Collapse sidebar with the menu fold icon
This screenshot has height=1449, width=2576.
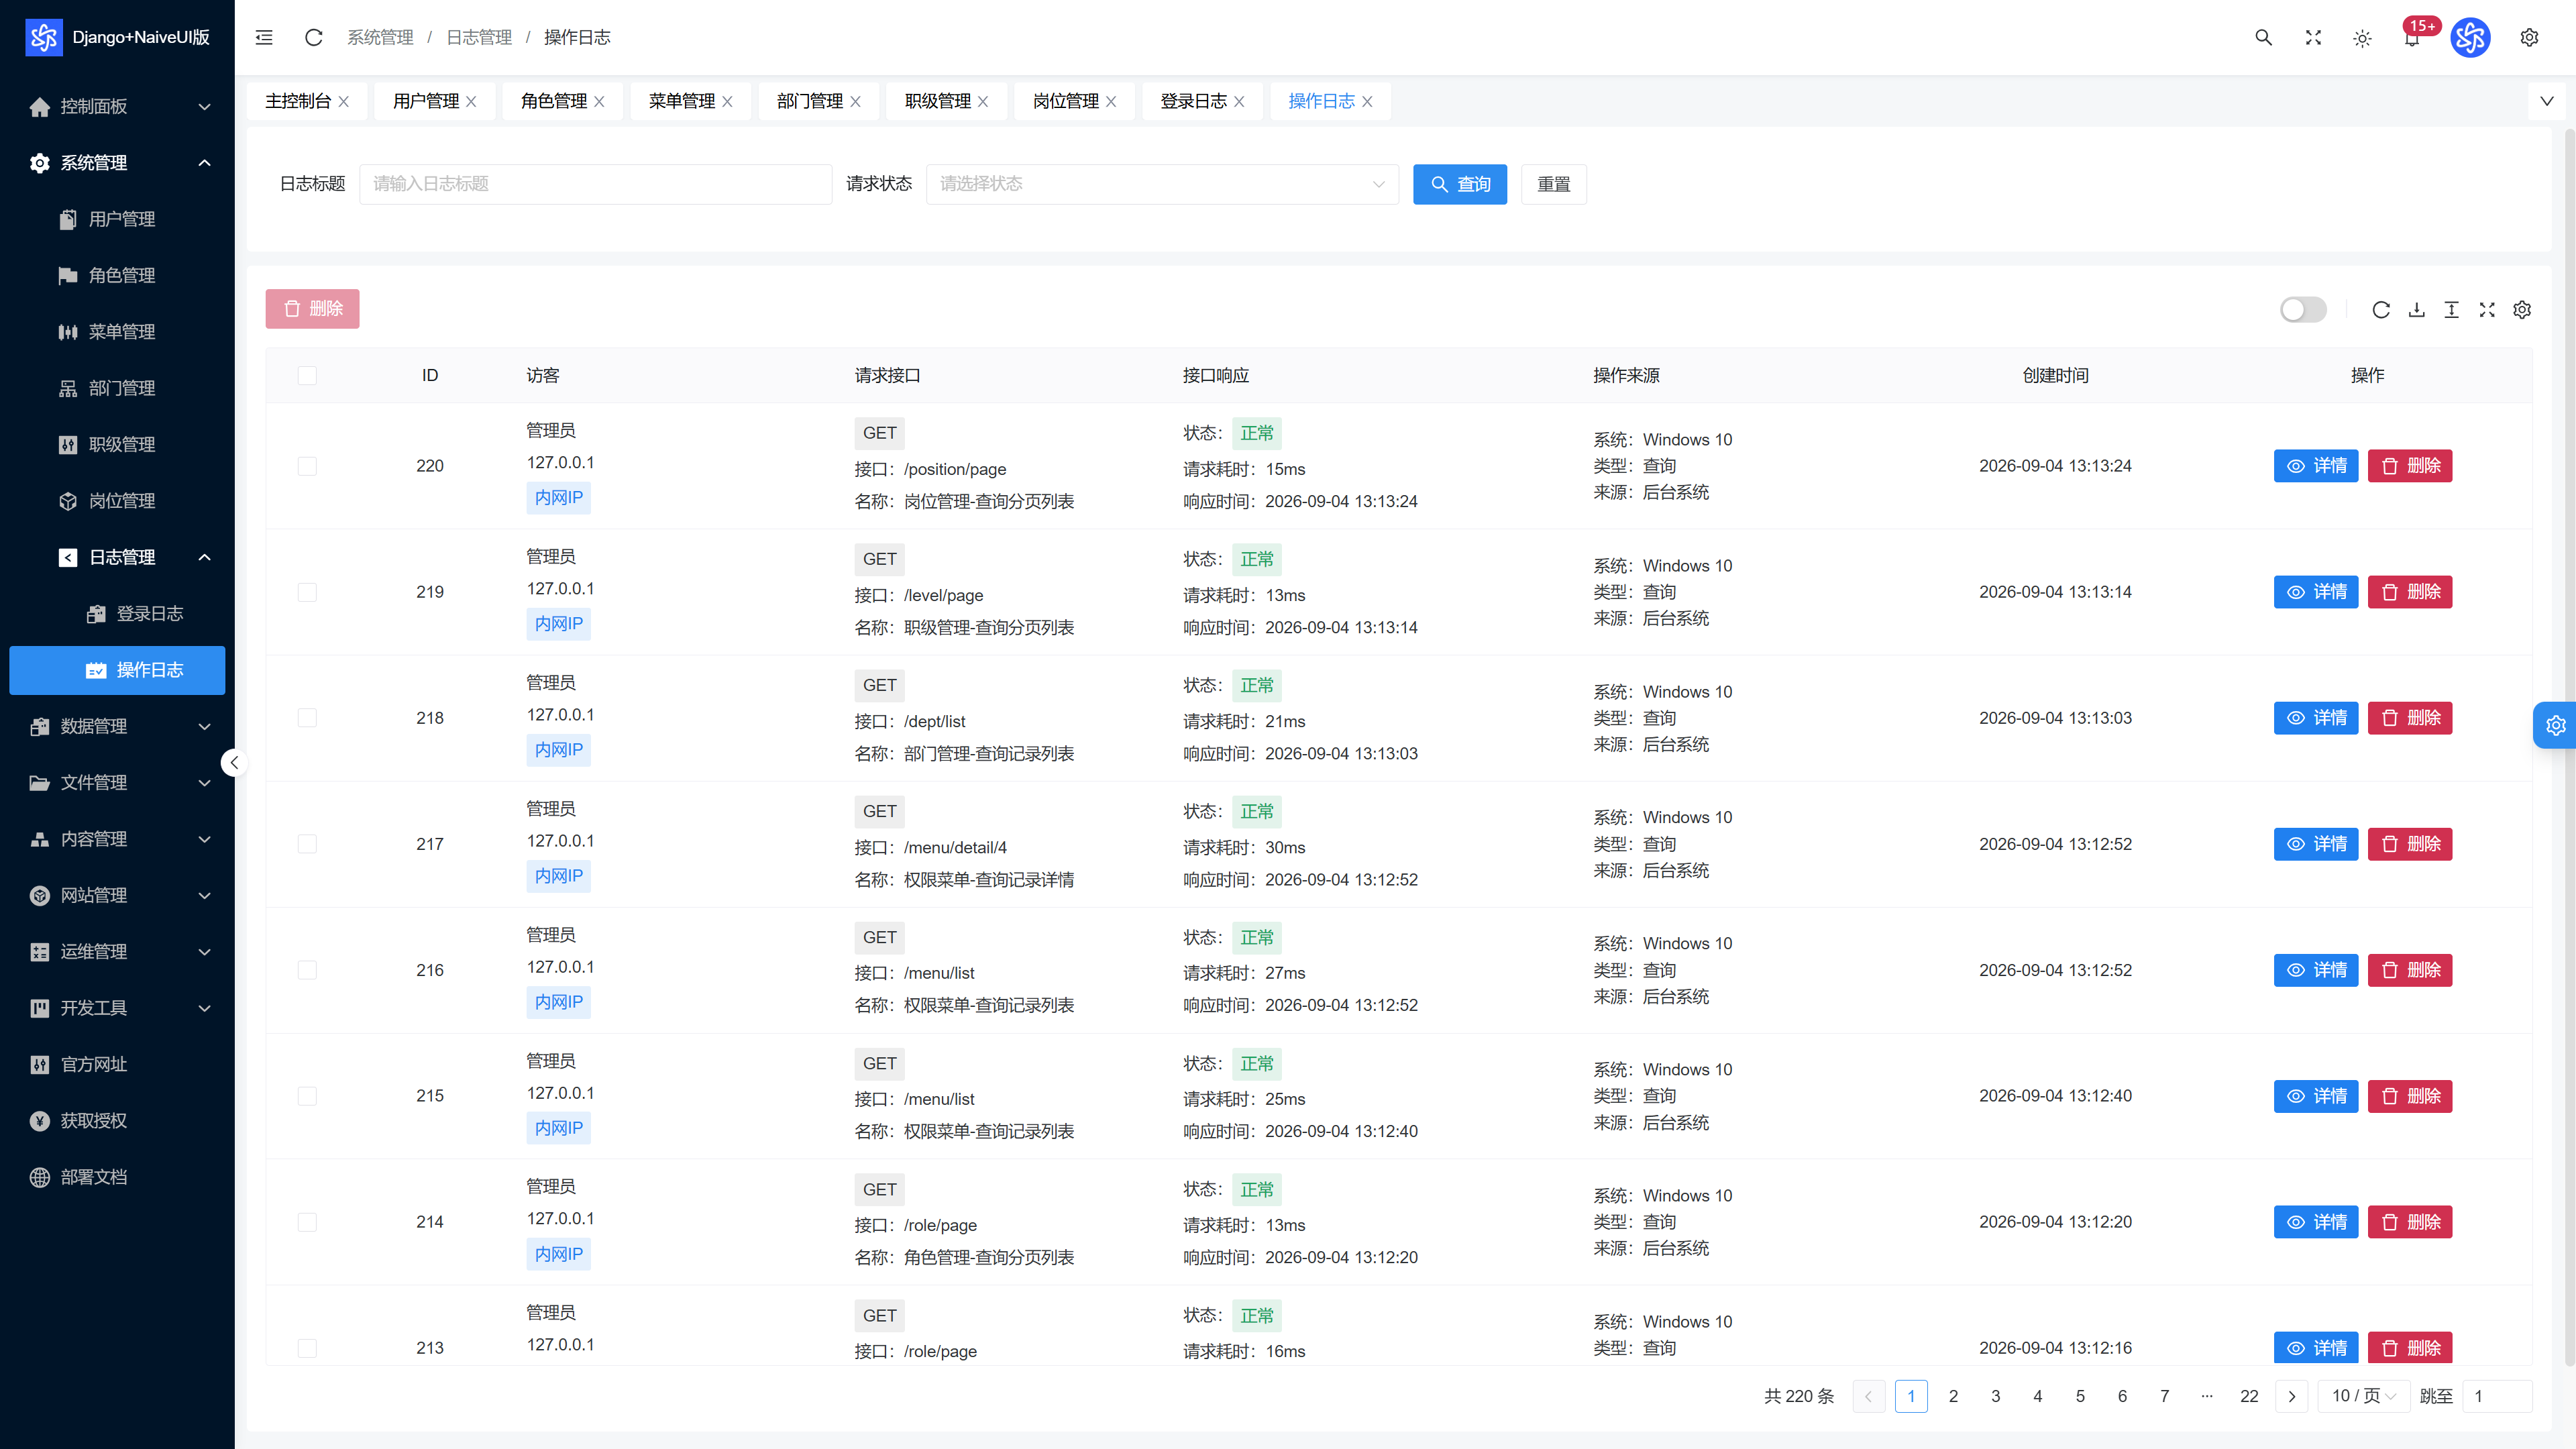click(x=264, y=37)
